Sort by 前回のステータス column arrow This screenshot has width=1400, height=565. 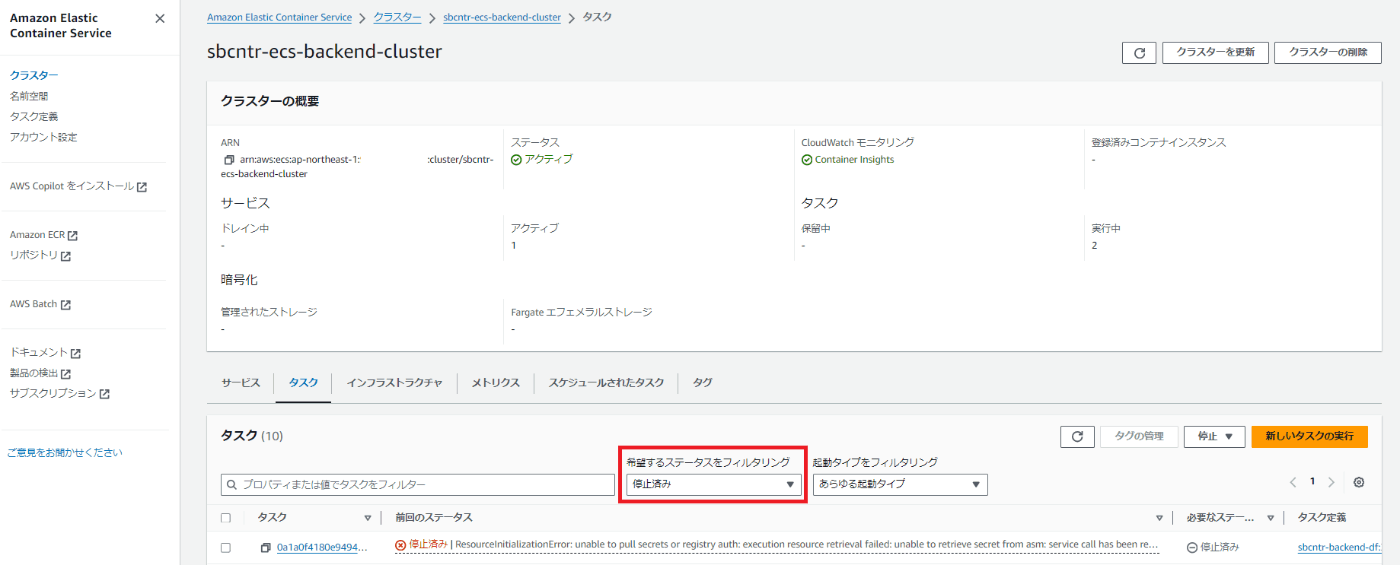(1160, 518)
